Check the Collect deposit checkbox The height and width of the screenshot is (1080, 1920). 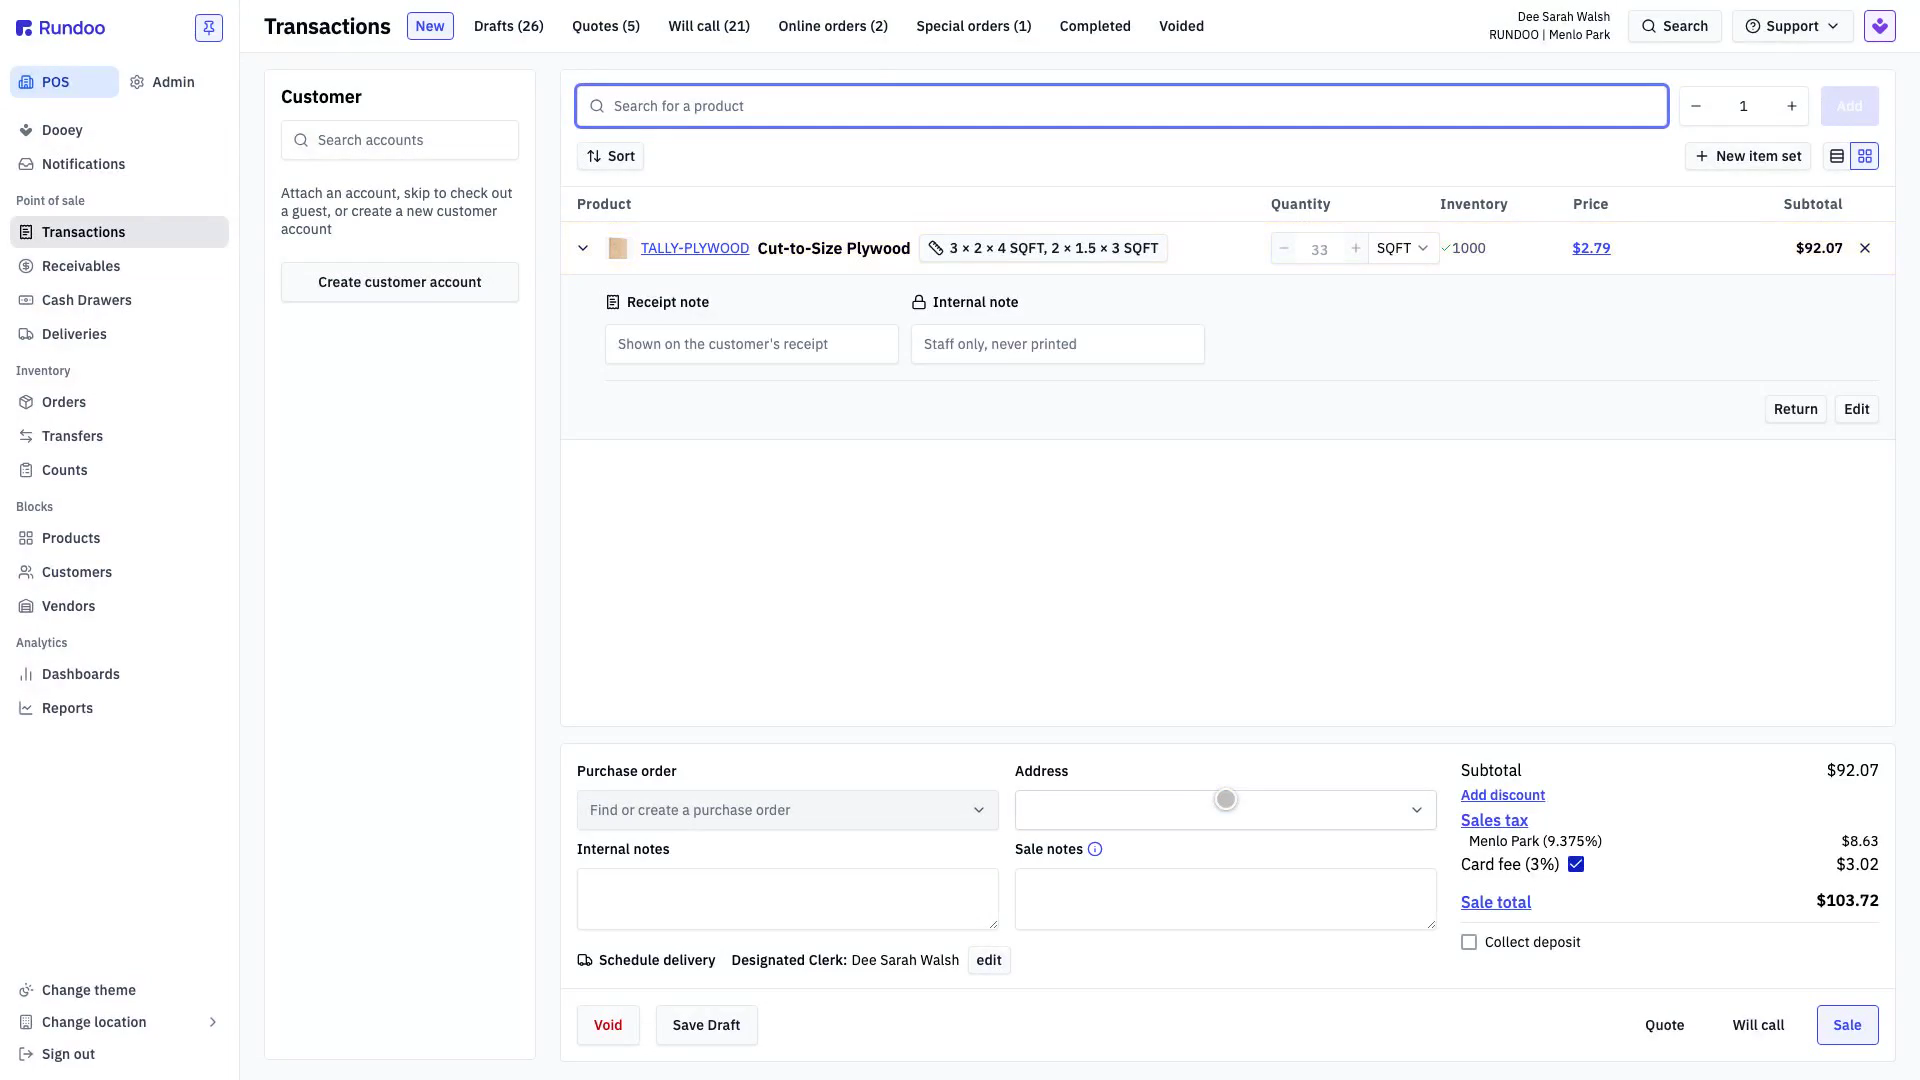[x=1469, y=942]
